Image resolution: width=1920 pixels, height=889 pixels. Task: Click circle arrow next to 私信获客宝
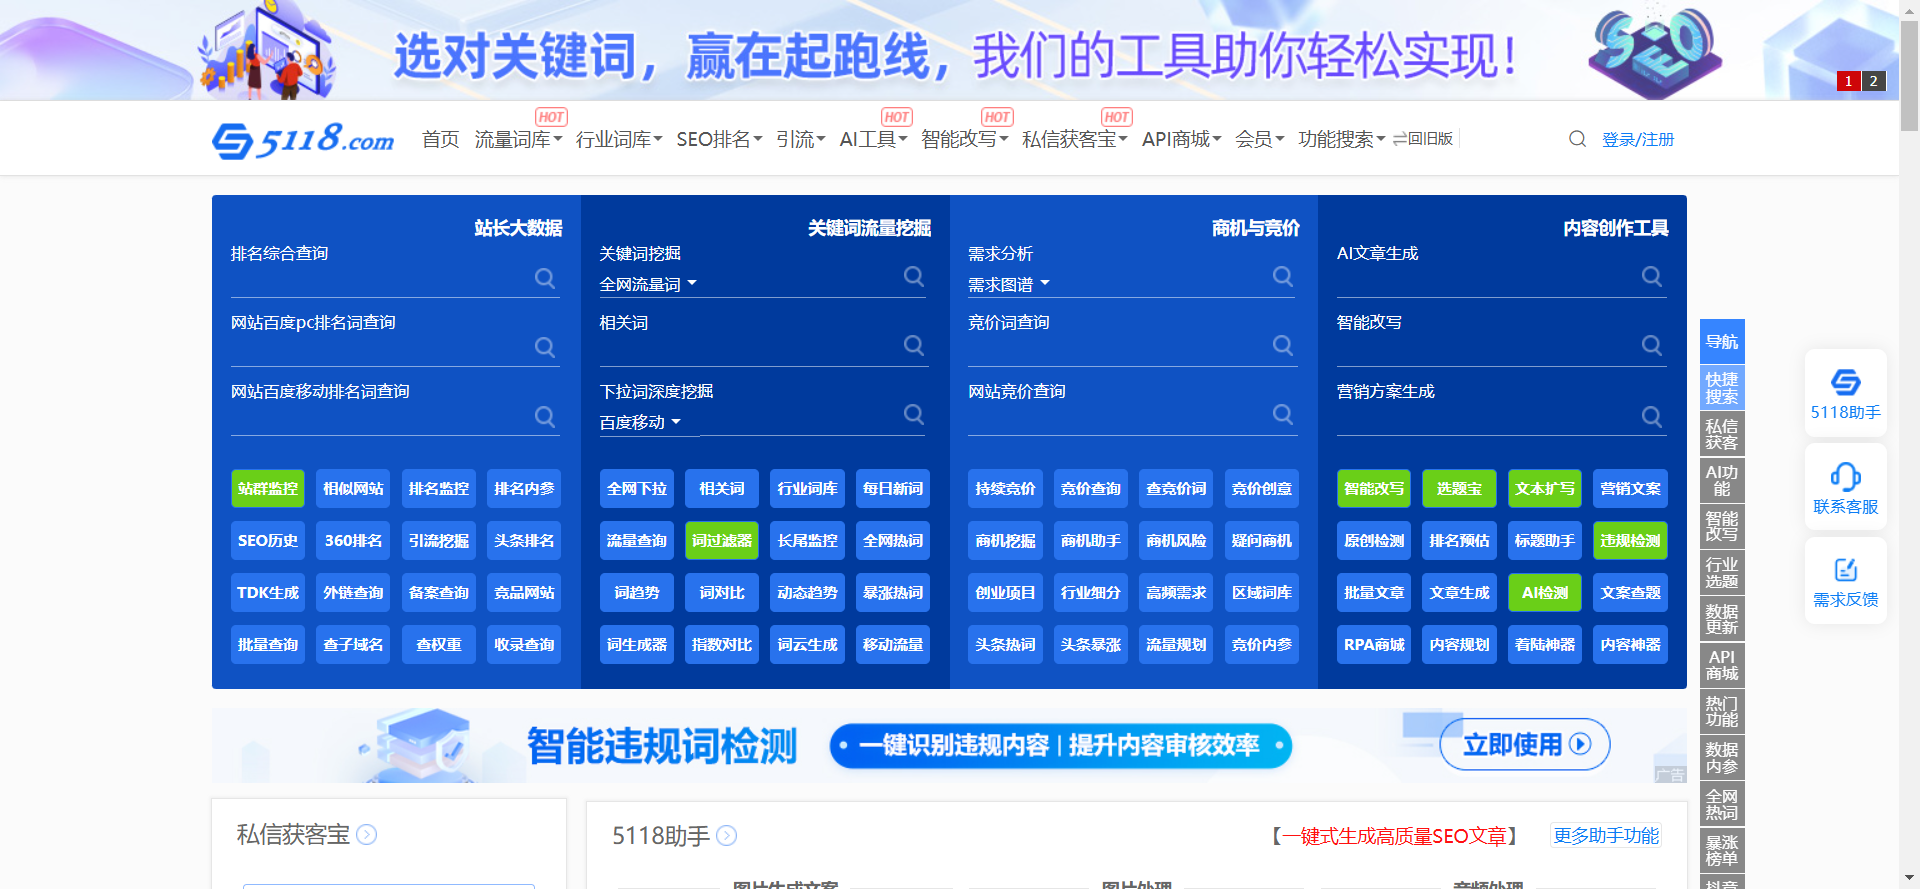click(367, 834)
